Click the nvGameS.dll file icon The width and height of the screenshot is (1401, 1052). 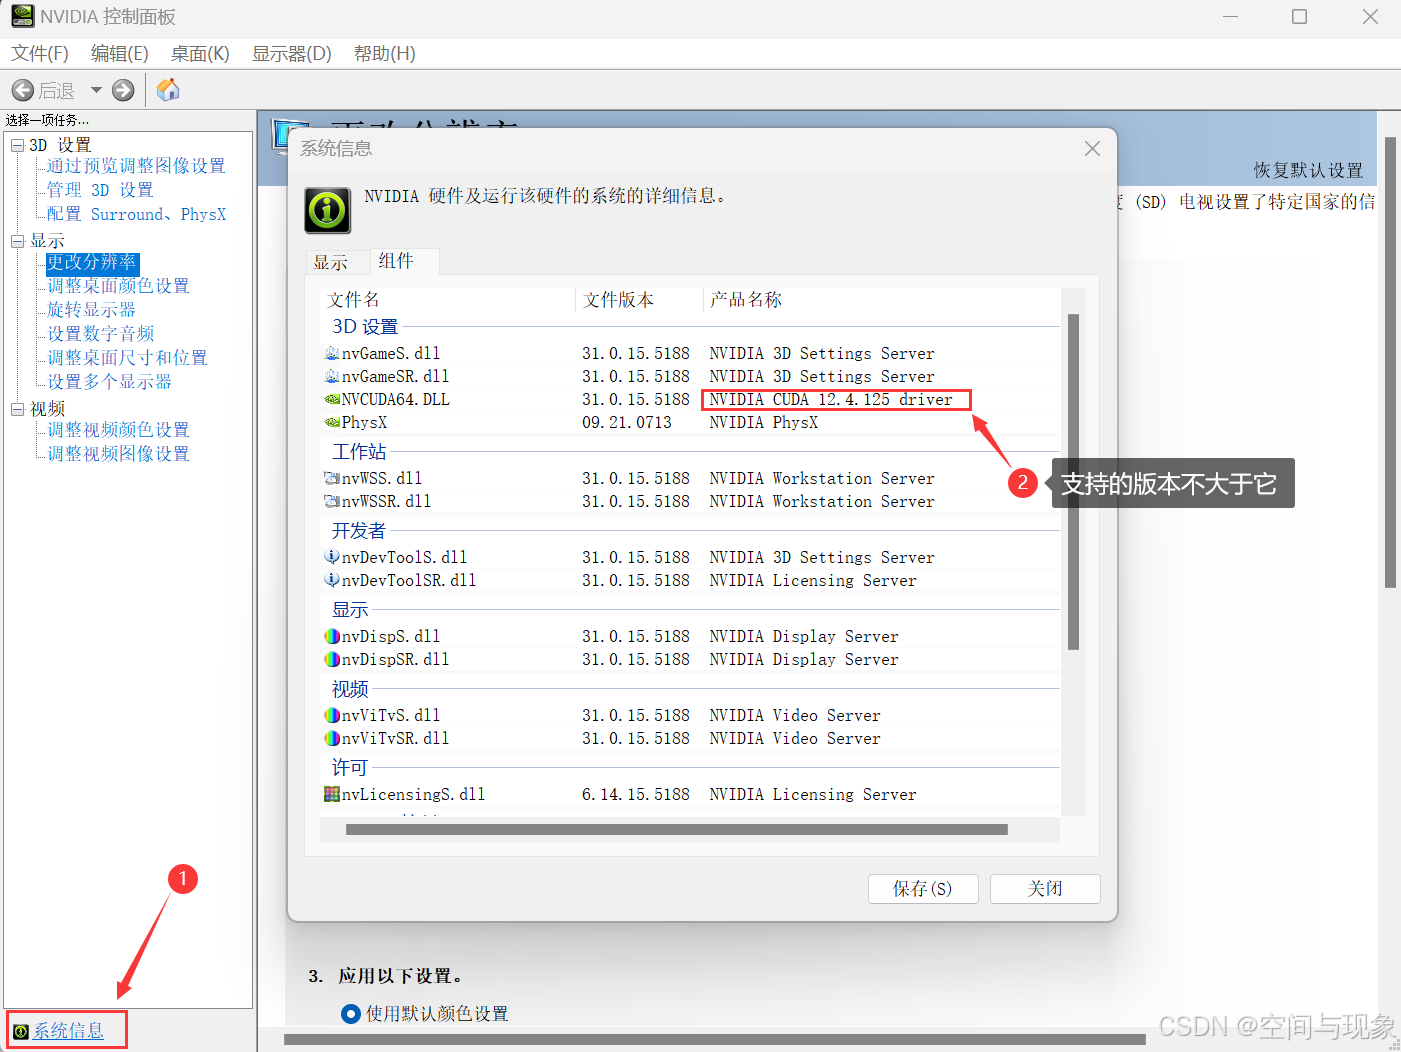pyautogui.click(x=332, y=353)
